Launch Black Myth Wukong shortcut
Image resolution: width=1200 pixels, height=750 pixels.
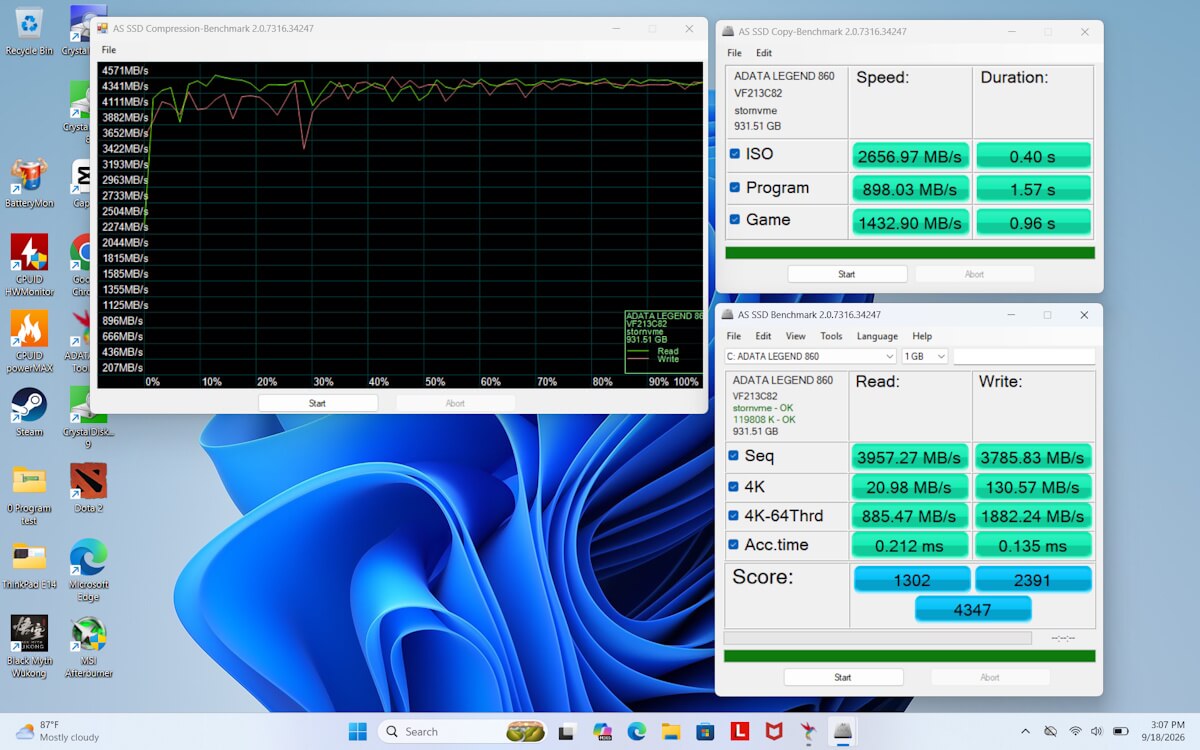tap(29, 647)
